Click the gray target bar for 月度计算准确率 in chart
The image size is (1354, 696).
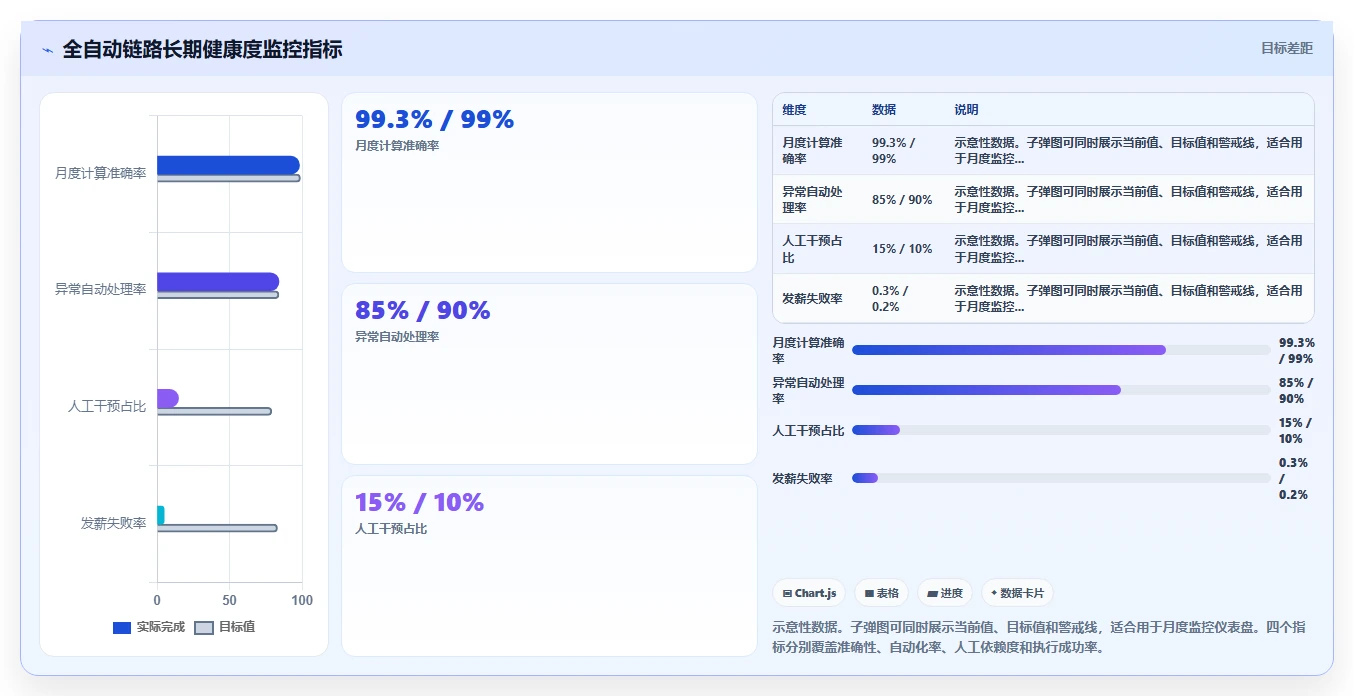pyautogui.click(x=228, y=178)
